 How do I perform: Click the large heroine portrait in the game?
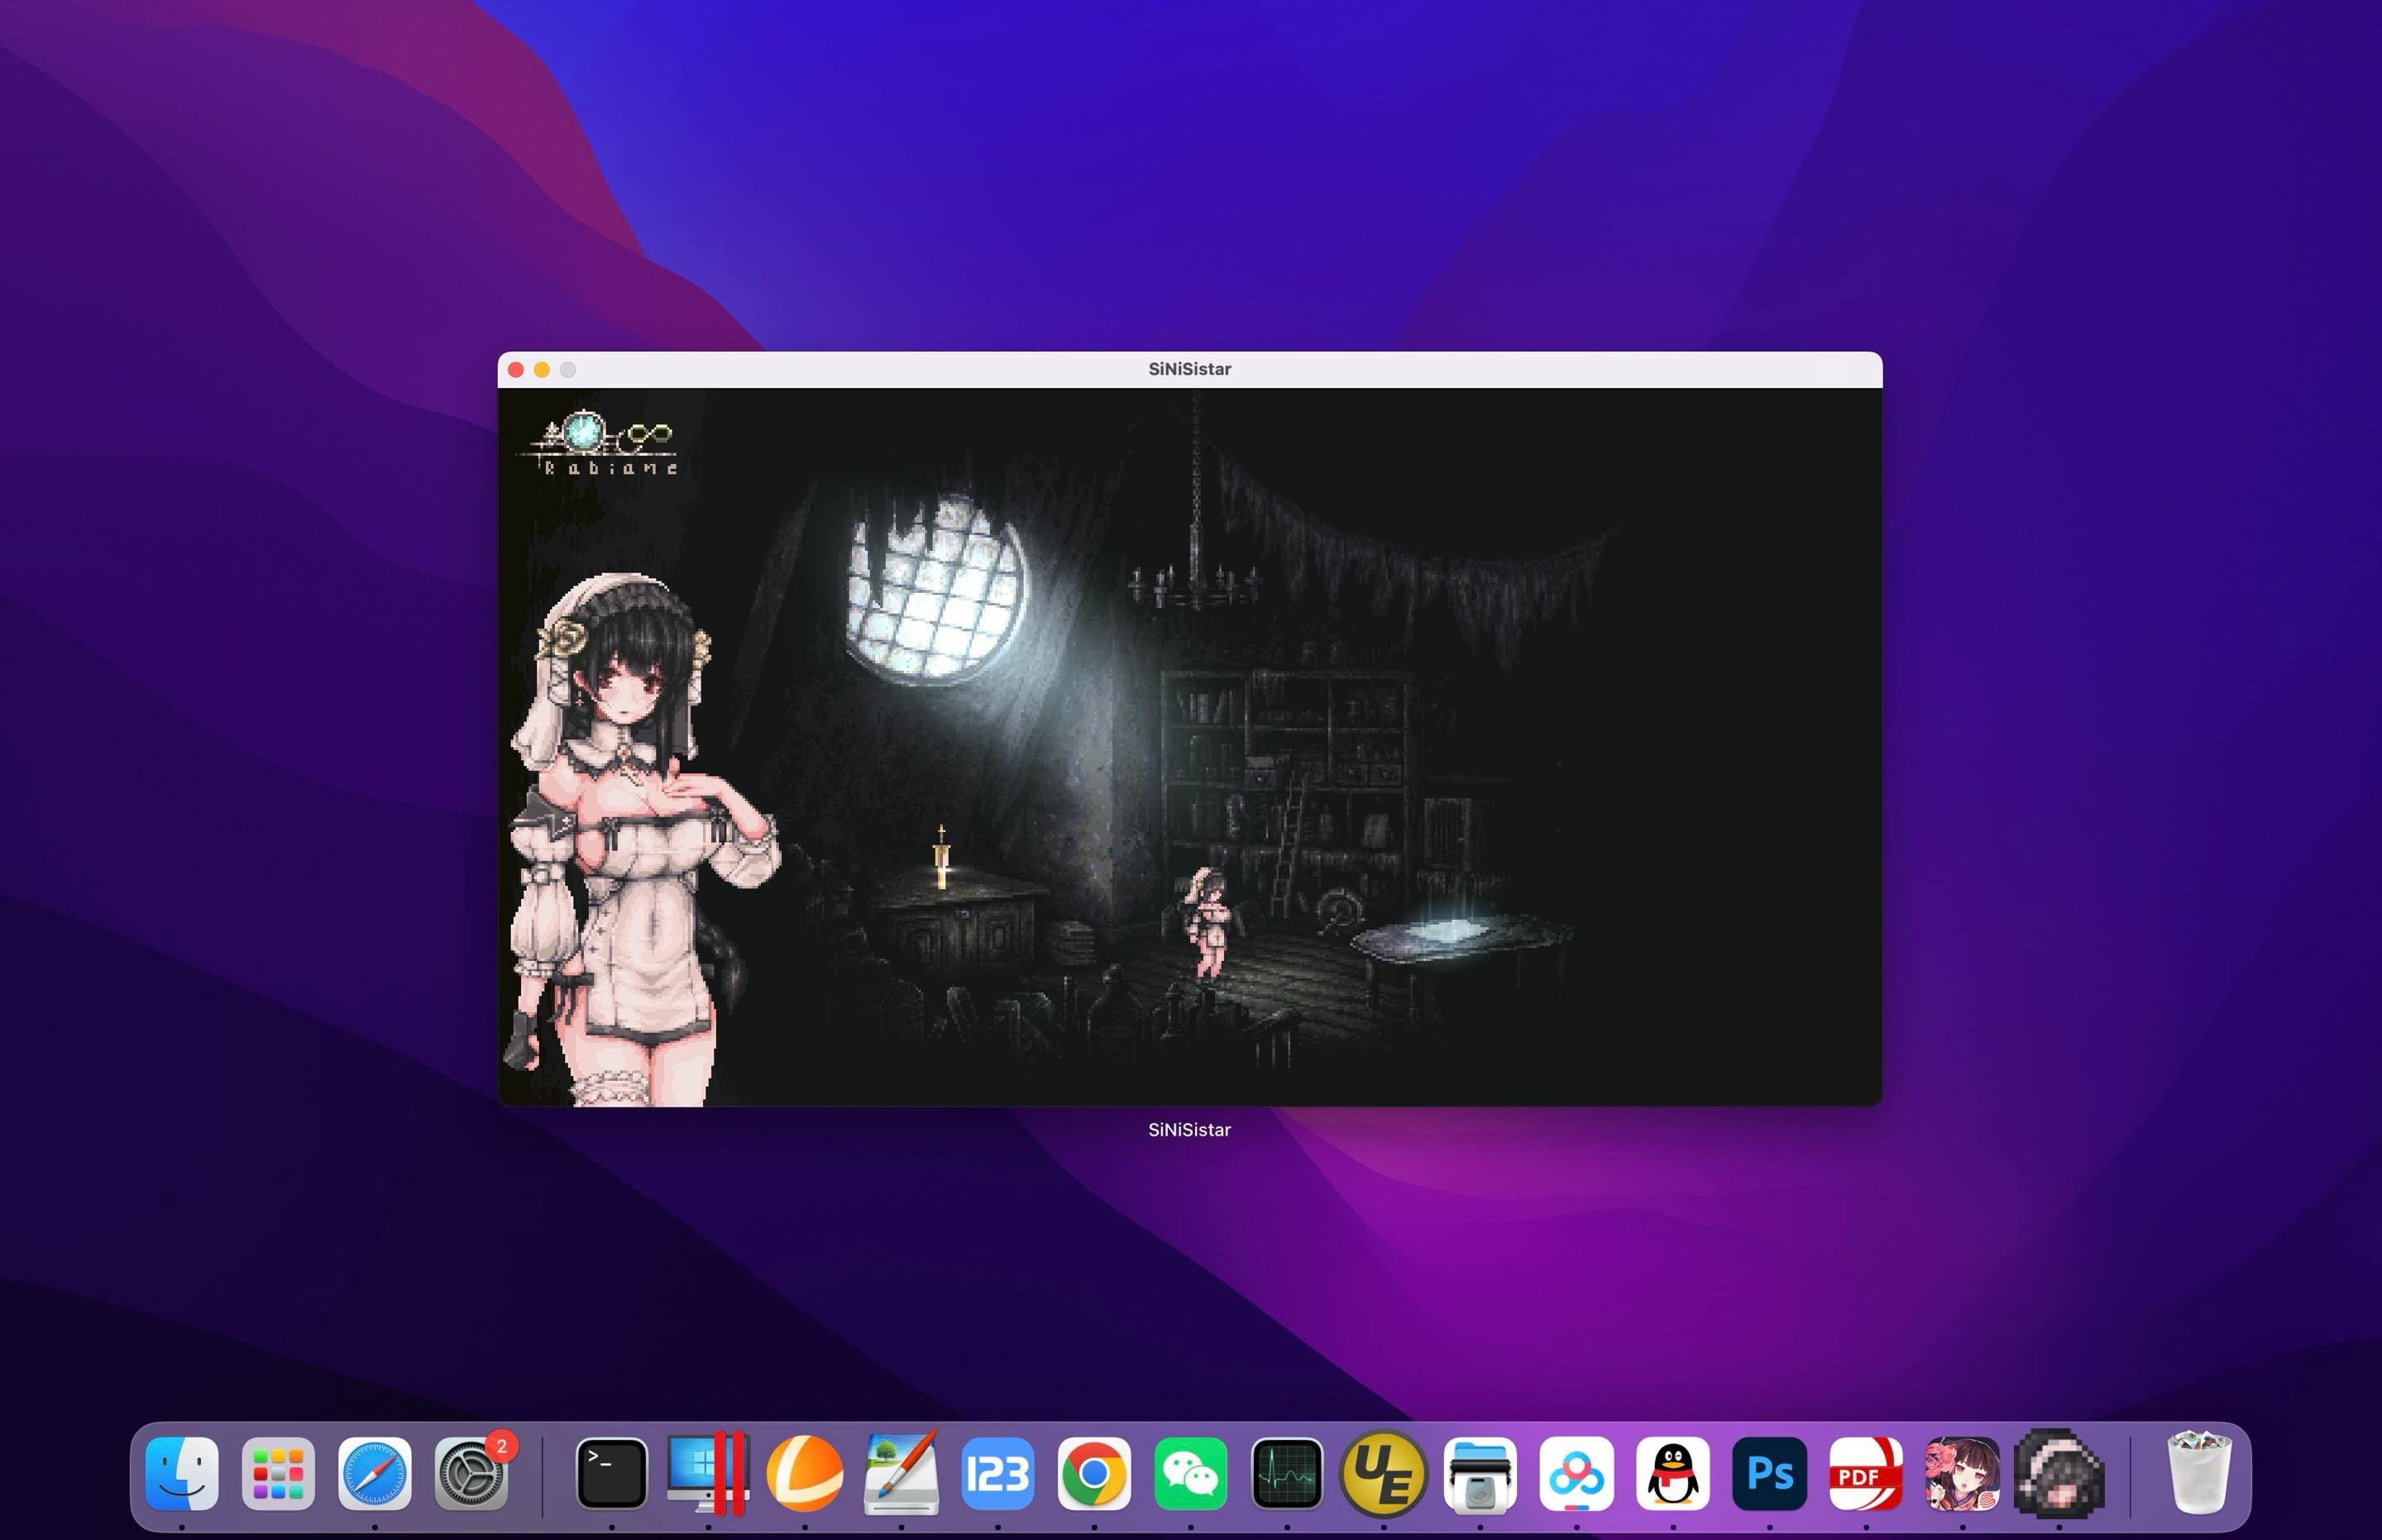click(640, 840)
